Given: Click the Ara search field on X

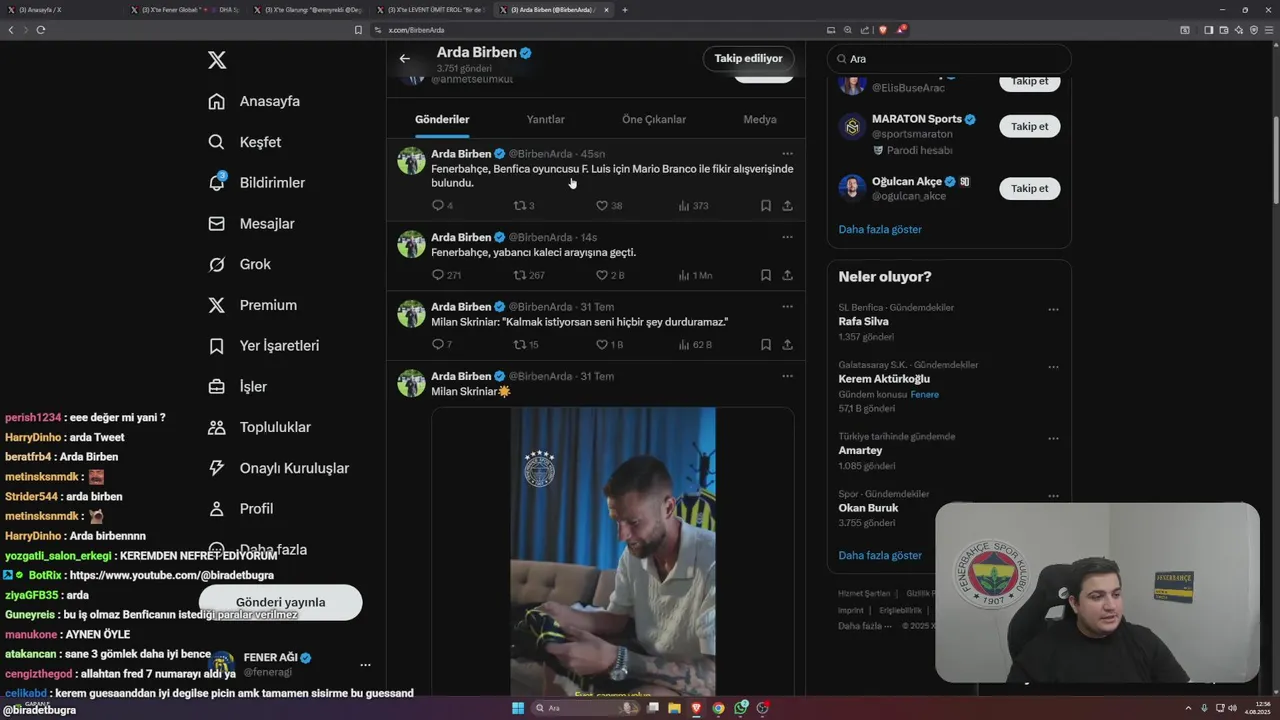Looking at the screenshot, I should tap(949, 59).
